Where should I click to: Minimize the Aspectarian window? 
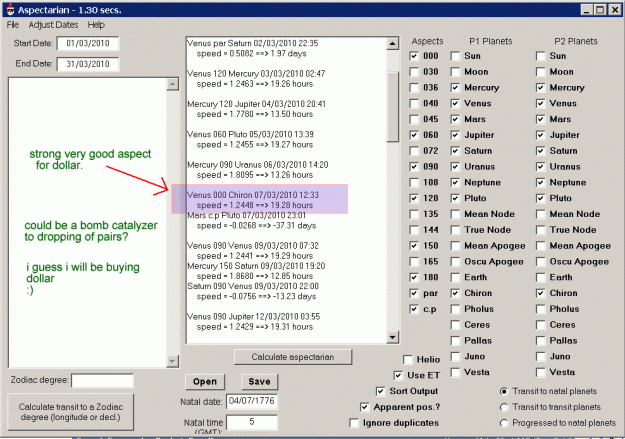click(586, 10)
